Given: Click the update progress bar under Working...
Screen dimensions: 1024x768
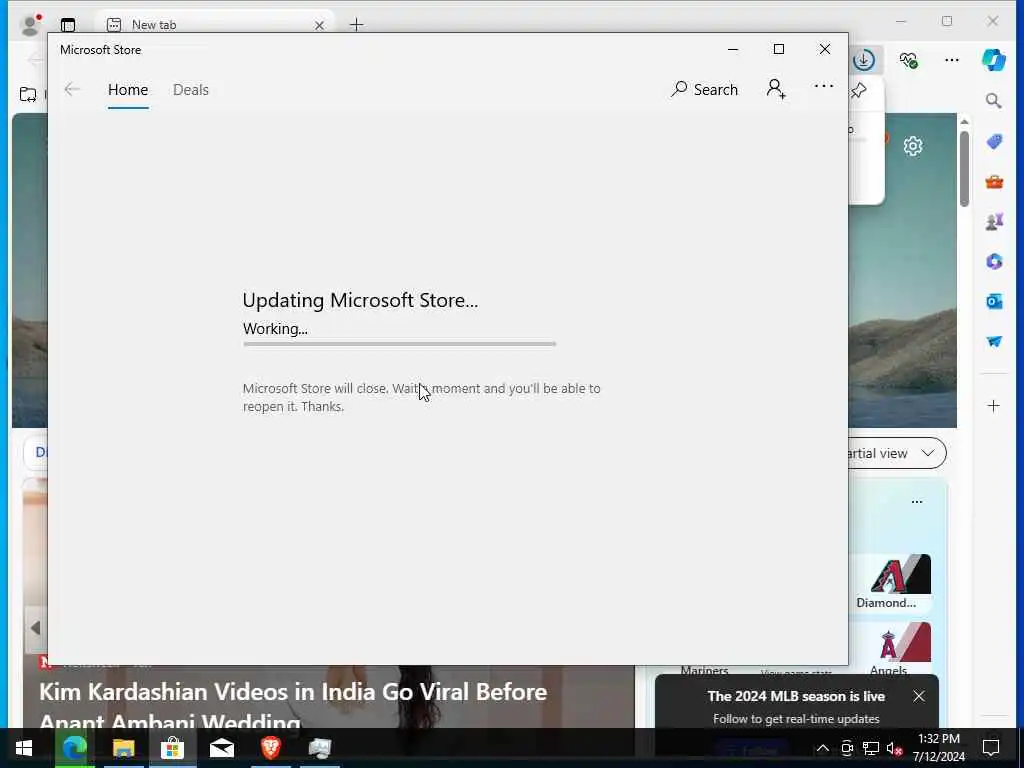Looking at the screenshot, I should [399, 344].
